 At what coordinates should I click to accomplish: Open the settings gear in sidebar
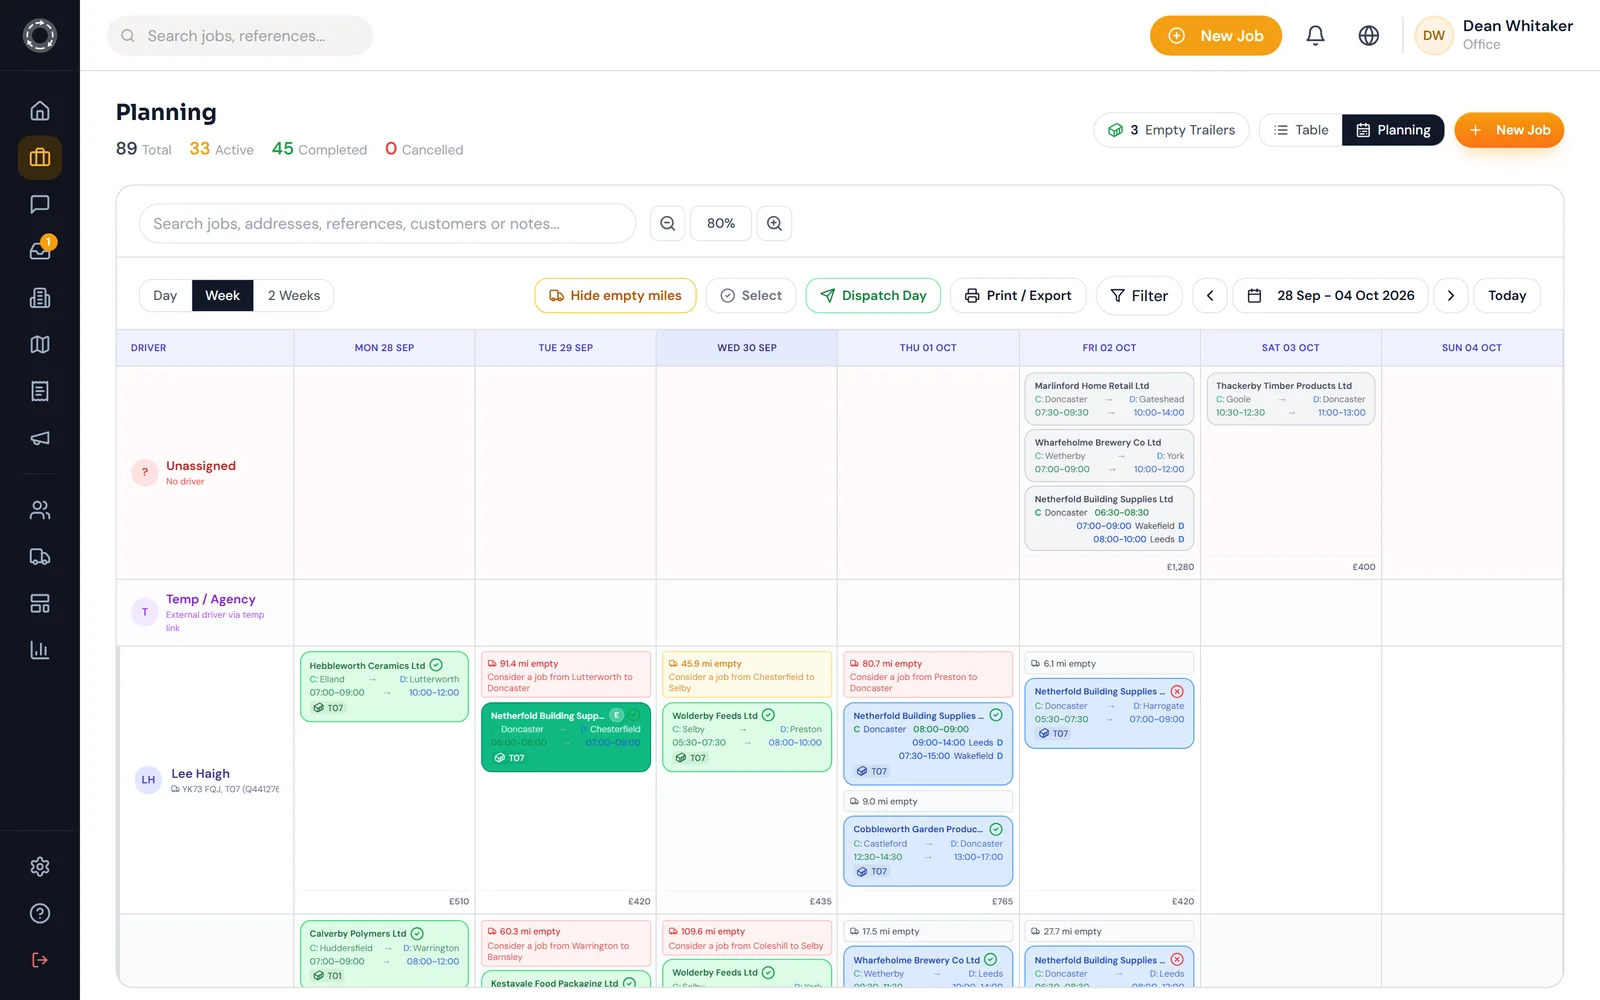click(x=40, y=867)
